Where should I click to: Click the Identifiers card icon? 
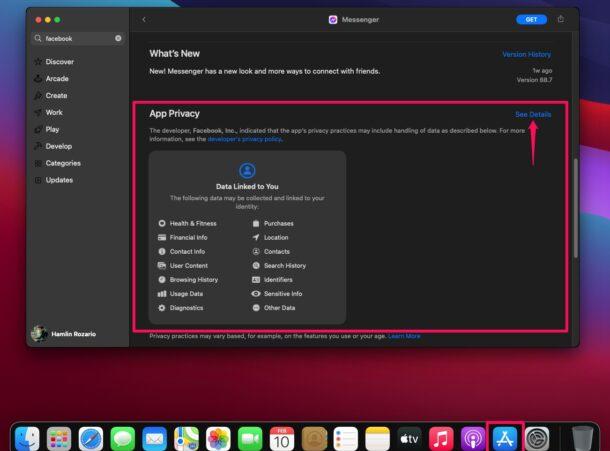[256, 279]
